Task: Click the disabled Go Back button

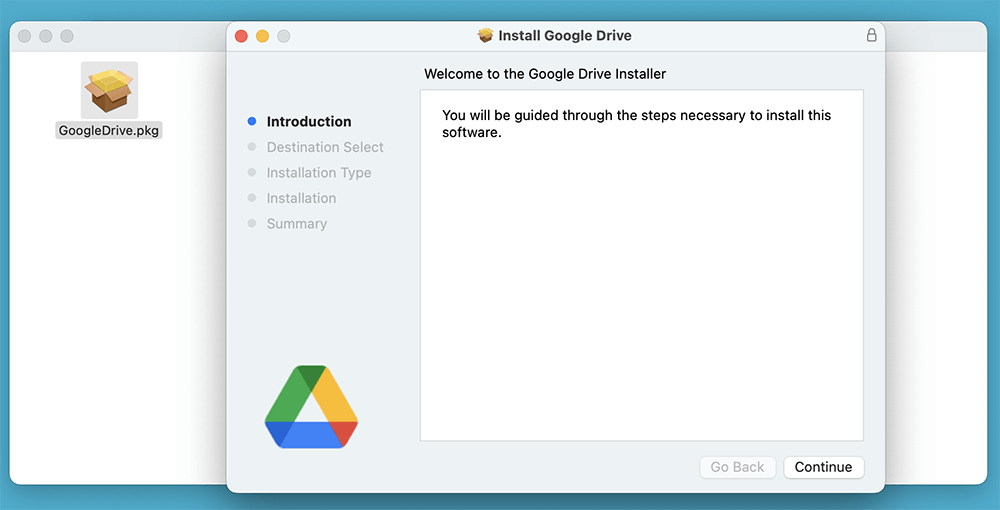Action: click(x=737, y=467)
